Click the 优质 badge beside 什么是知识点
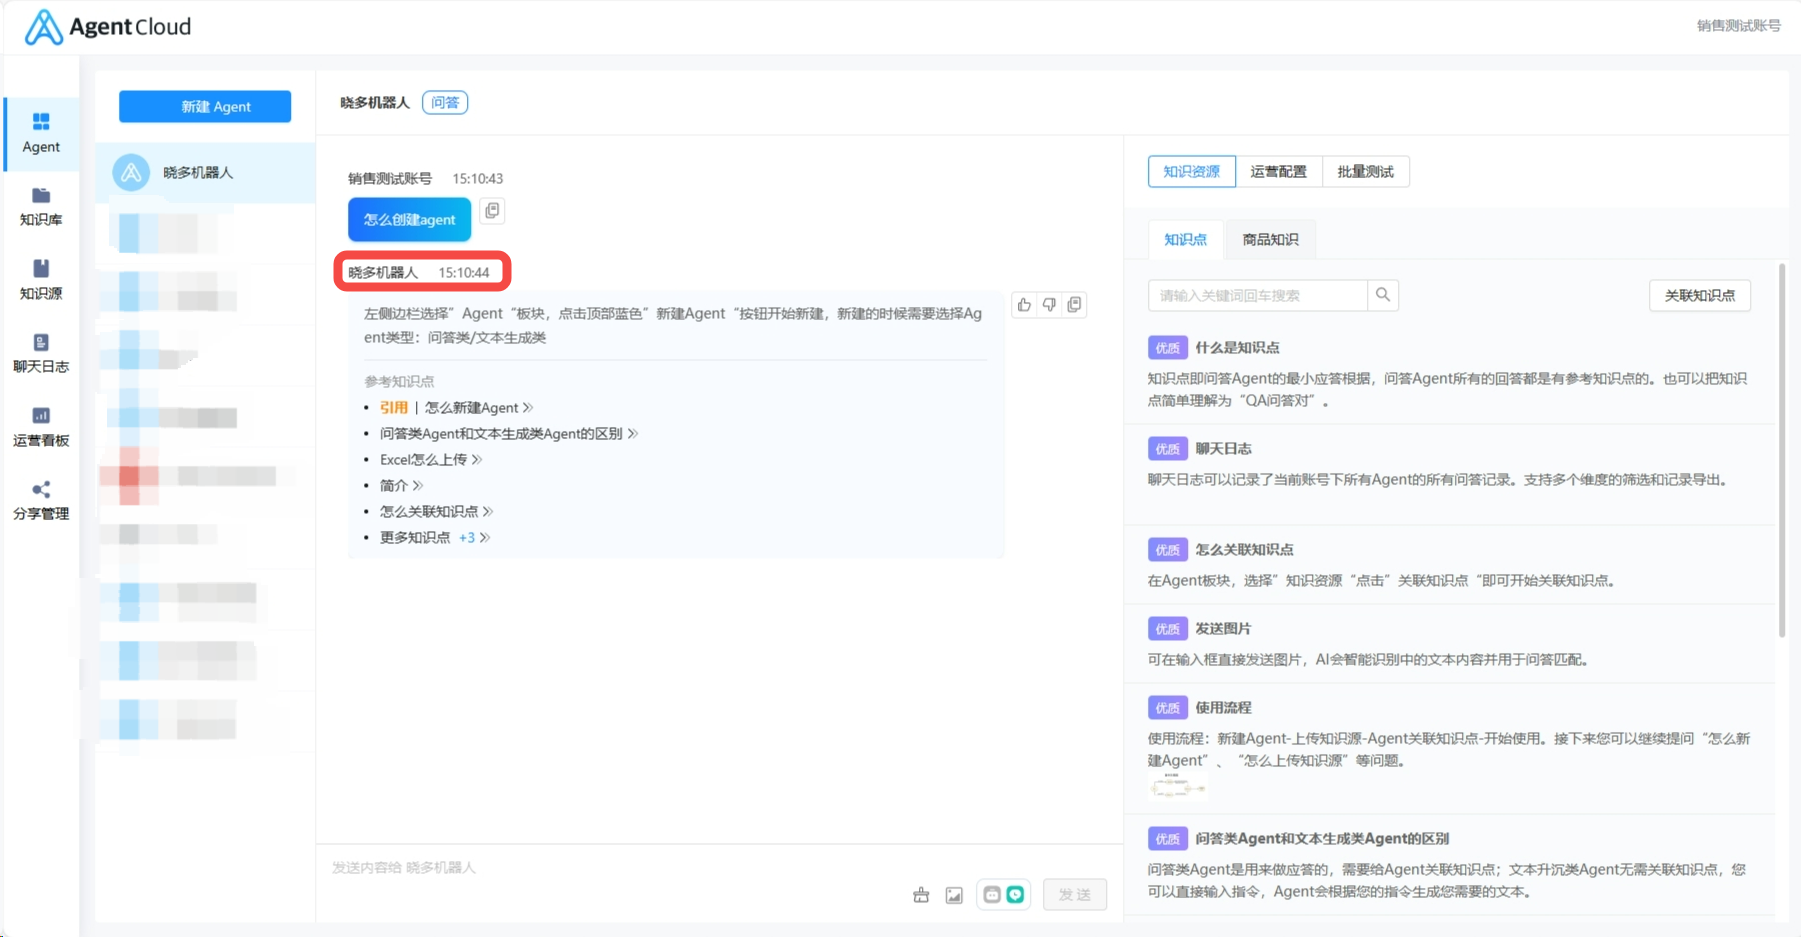 point(1168,348)
